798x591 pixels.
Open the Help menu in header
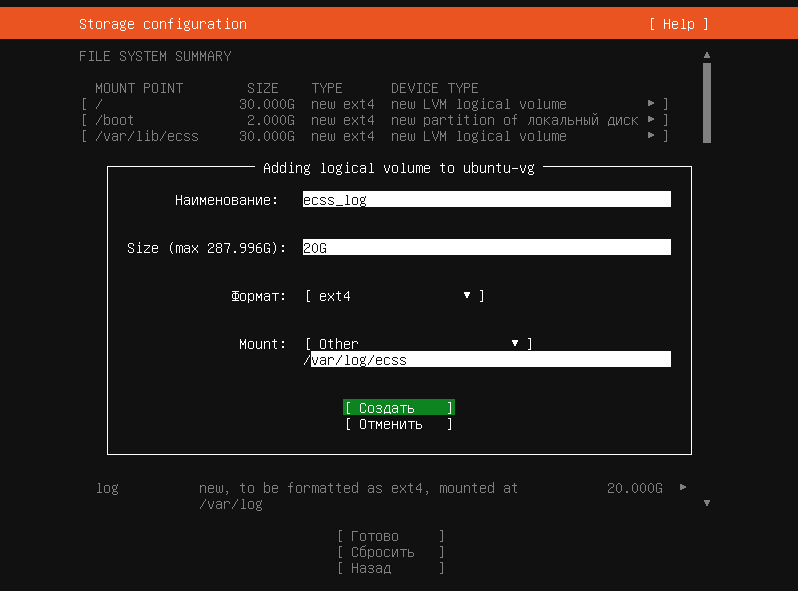click(x=678, y=24)
